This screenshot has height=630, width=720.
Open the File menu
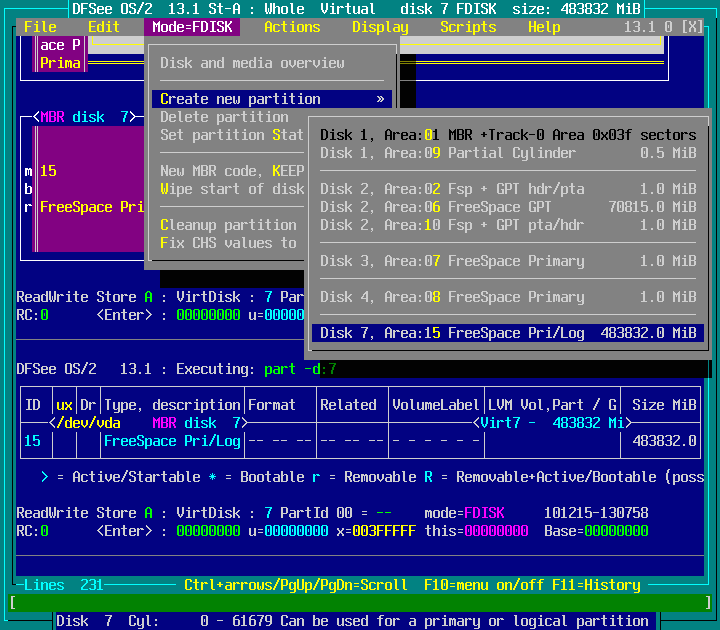click(40, 27)
